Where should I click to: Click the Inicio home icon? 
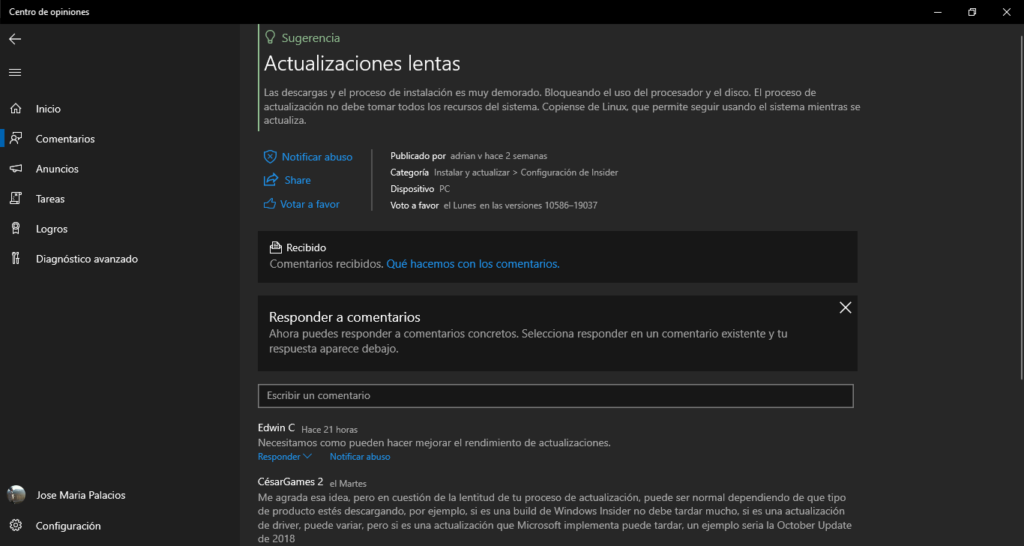click(15, 109)
